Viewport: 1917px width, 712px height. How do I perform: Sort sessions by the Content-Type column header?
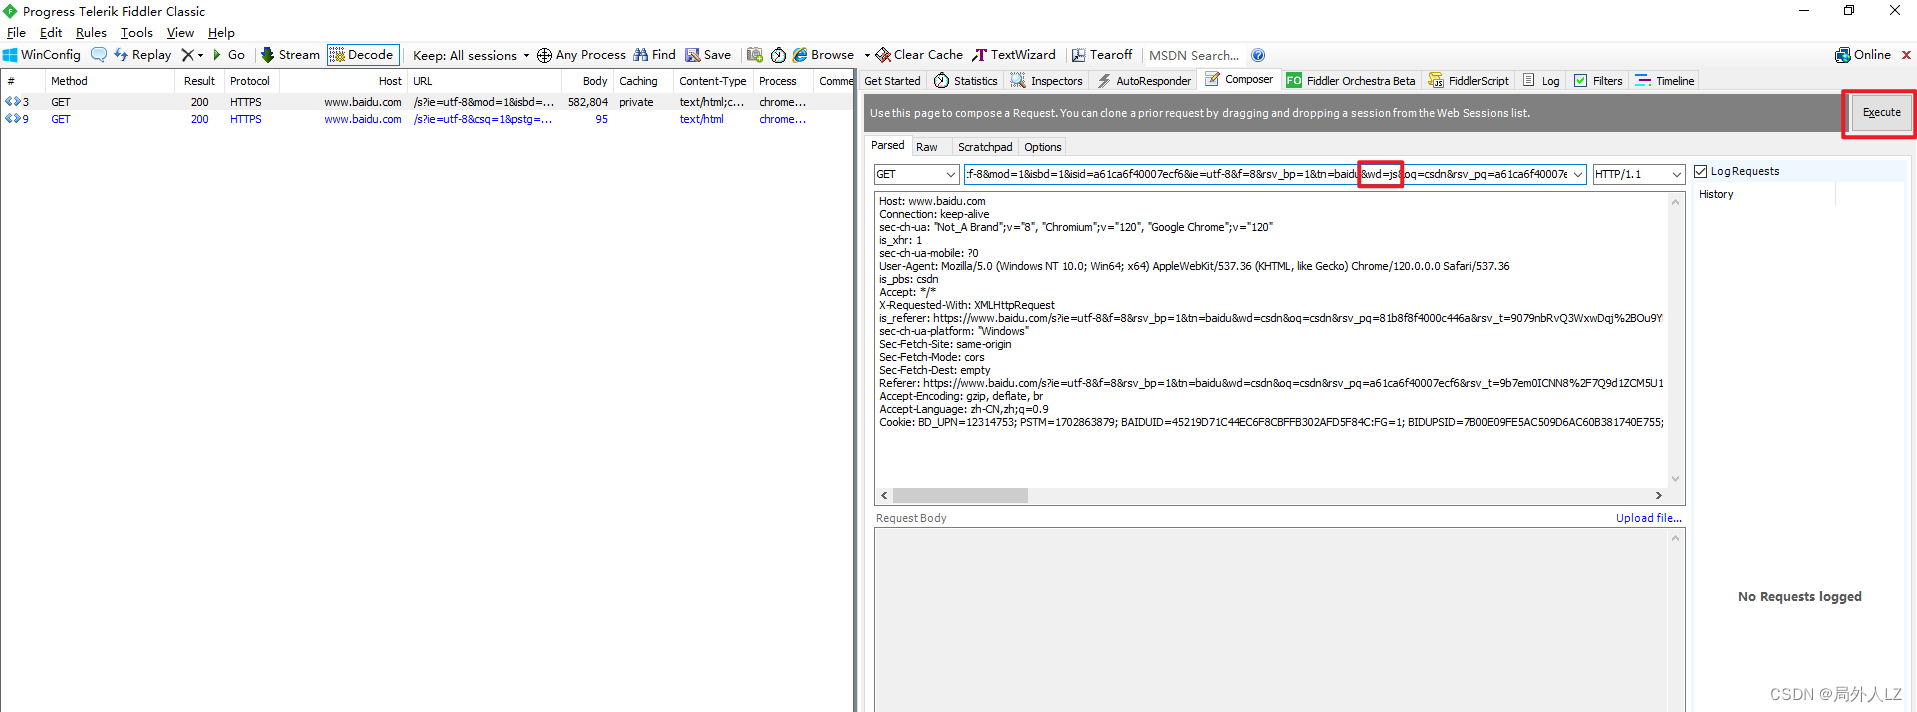point(712,81)
